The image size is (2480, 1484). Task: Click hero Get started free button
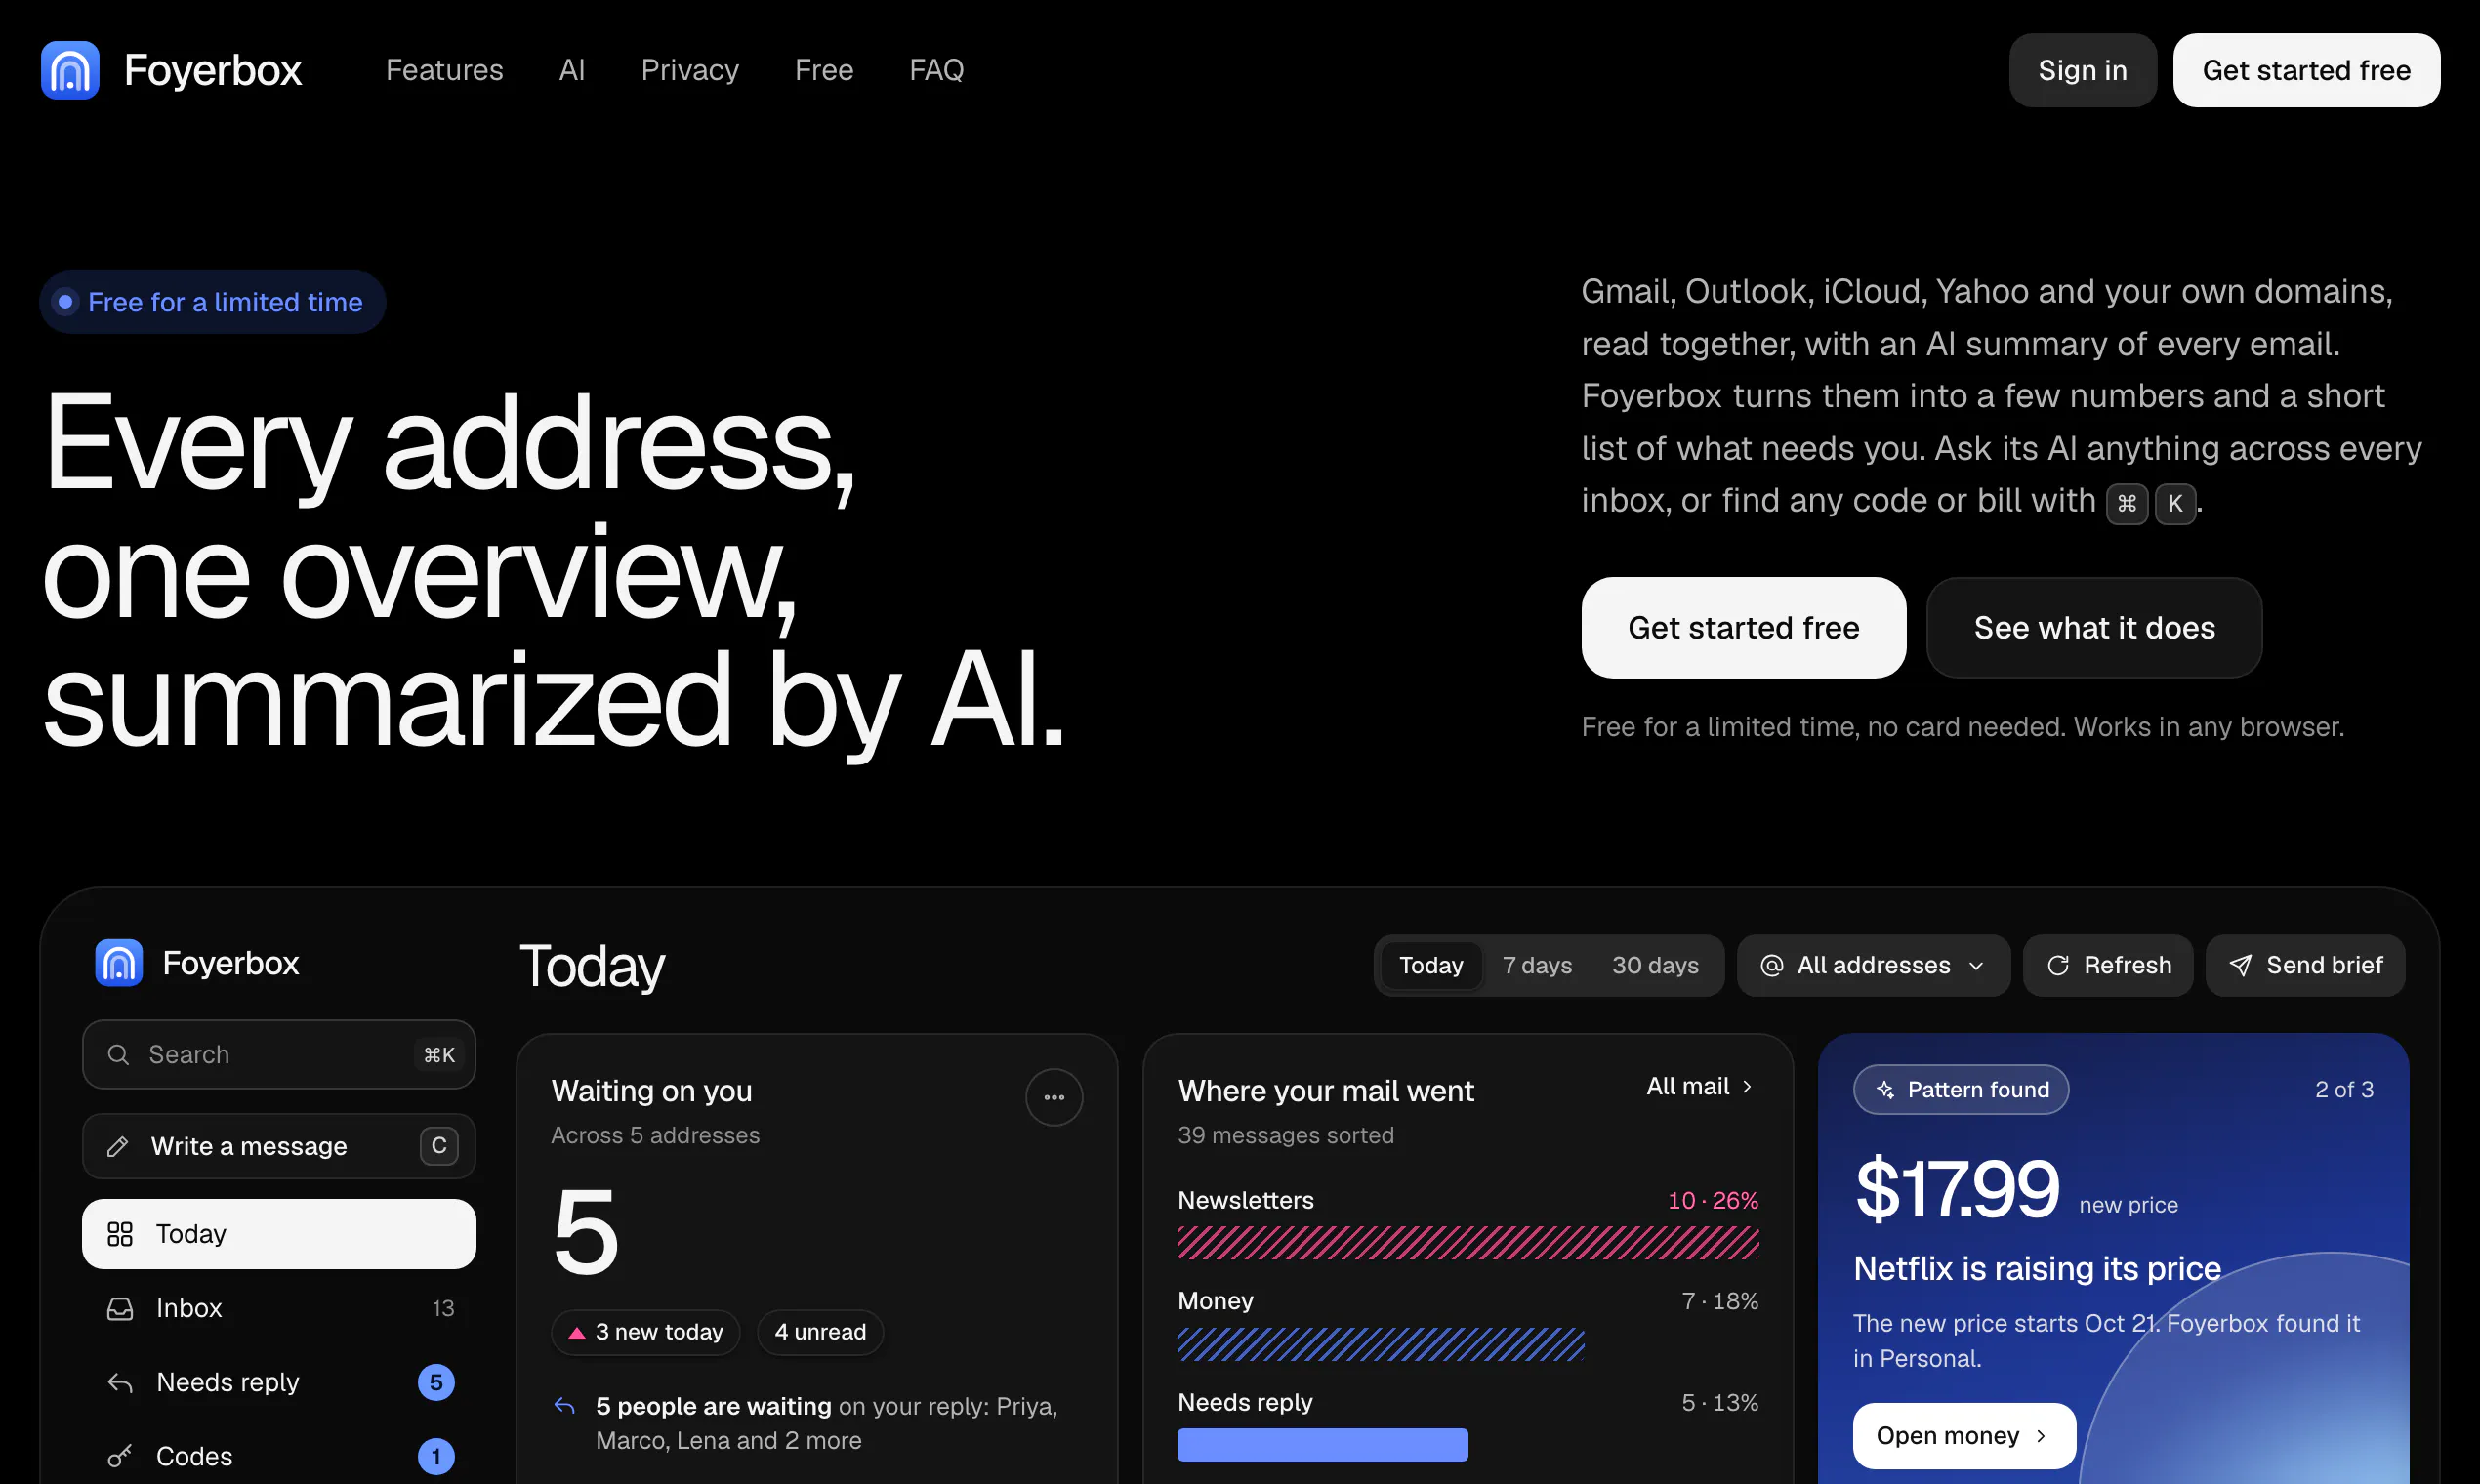tap(1743, 627)
